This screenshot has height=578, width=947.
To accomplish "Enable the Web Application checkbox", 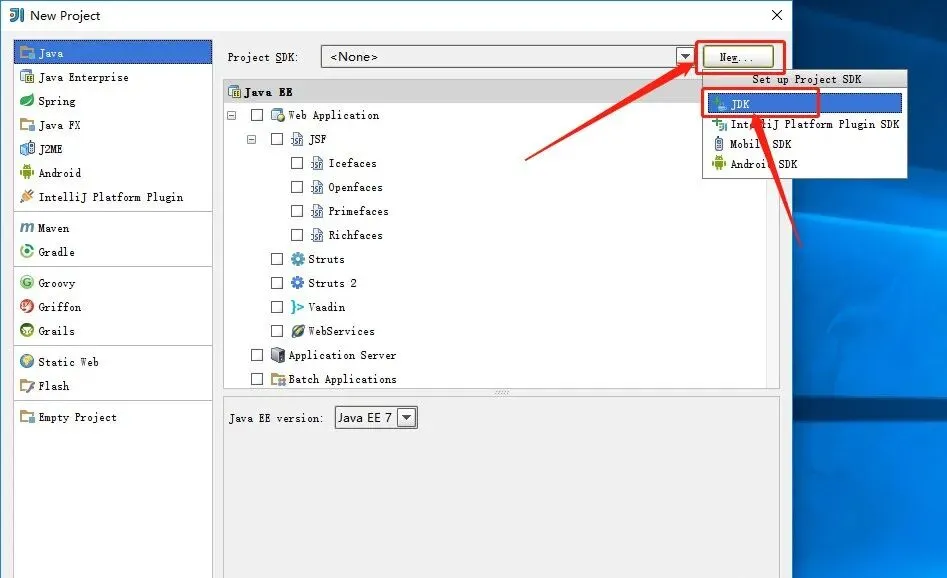I will click(257, 115).
